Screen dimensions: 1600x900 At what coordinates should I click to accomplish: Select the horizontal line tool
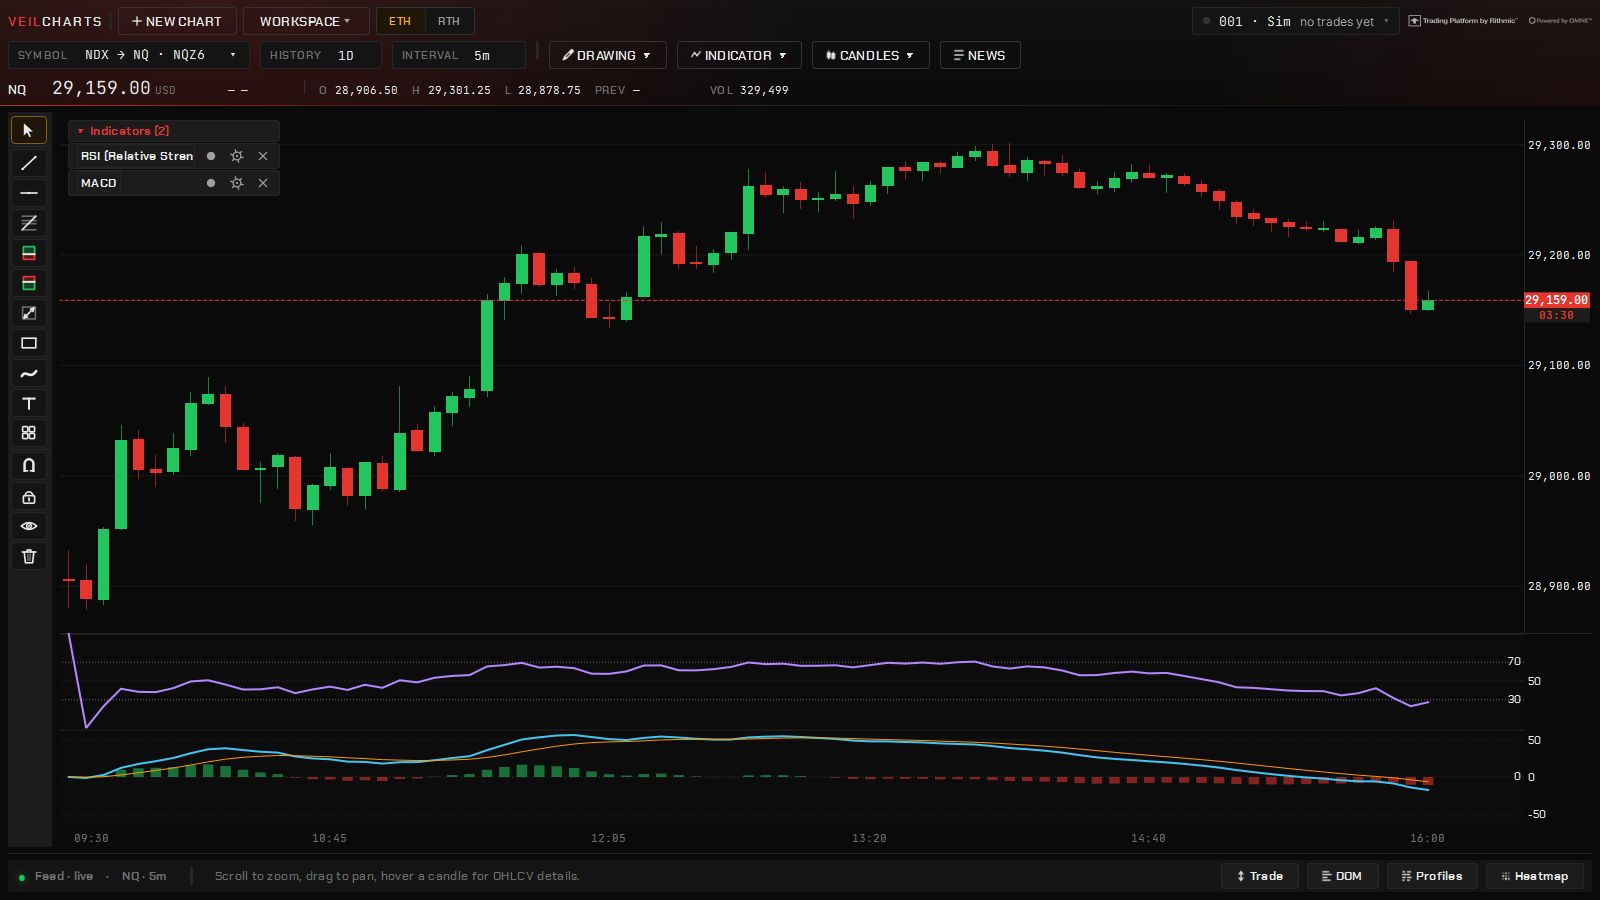[x=28, y=193]
